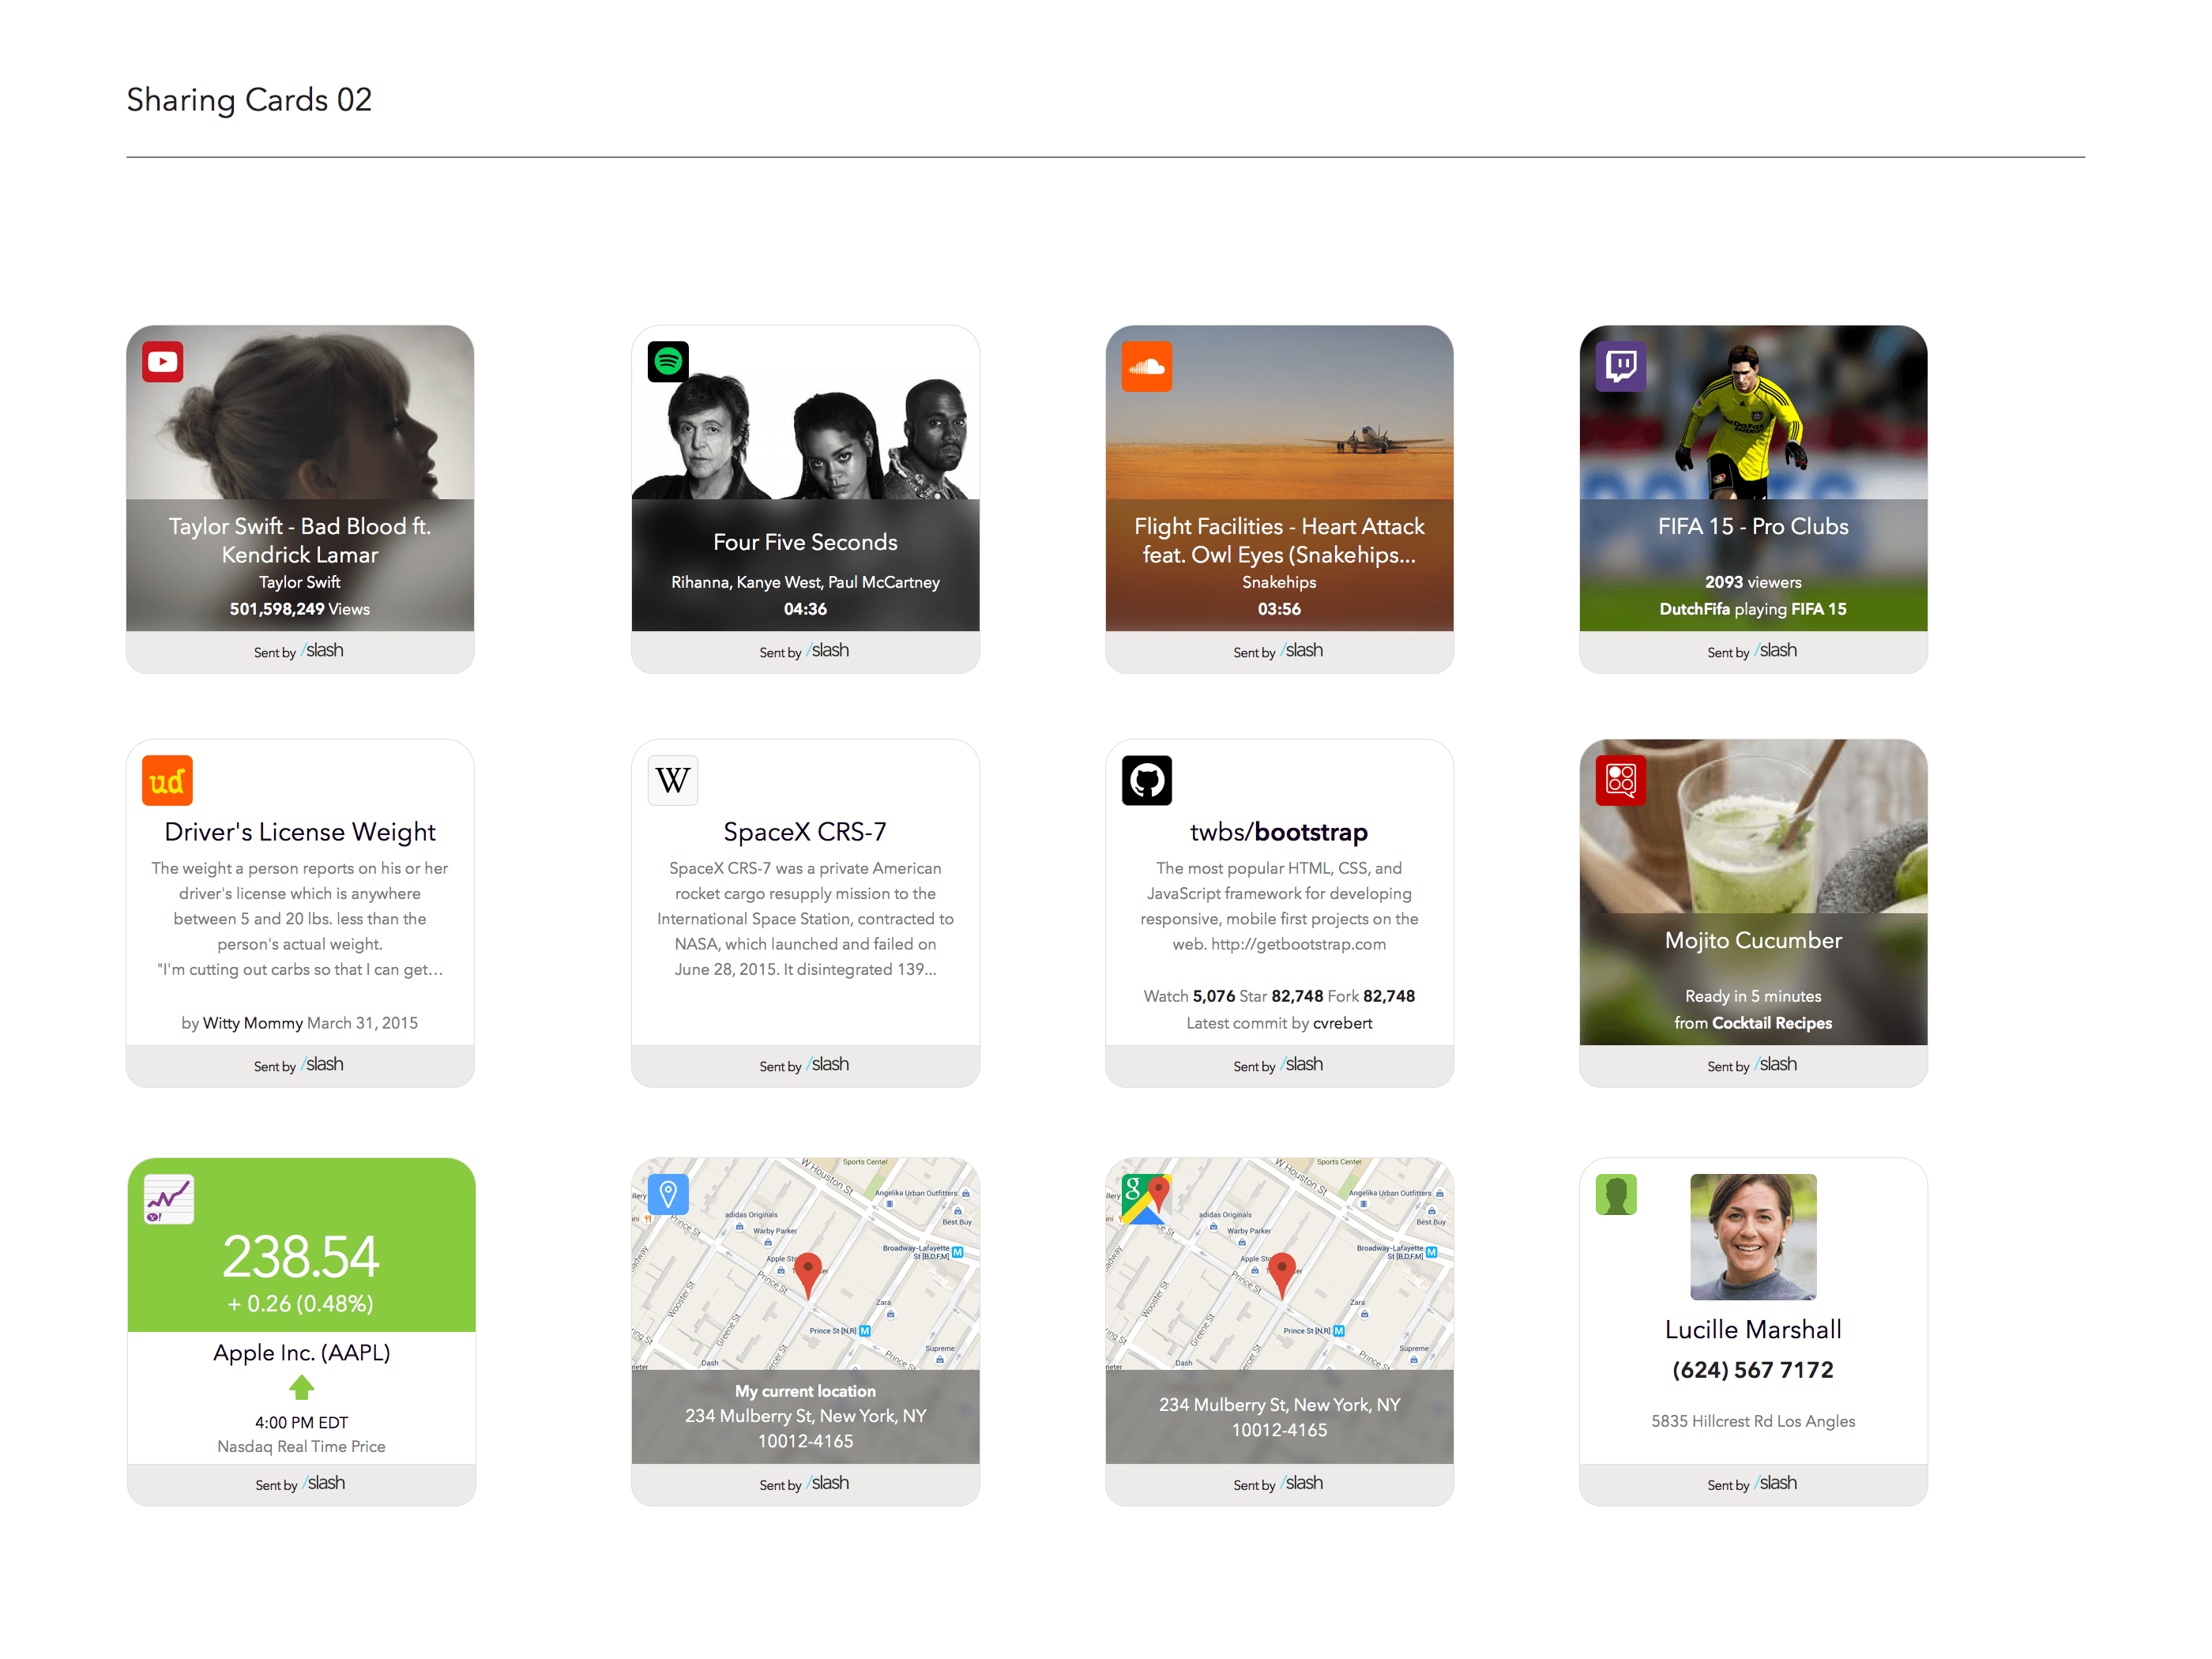Image resolution: width=2212 pixels, height=1659 pixels.
Task: Click the red map marker on My current location card
Action: pos(807,1273)
